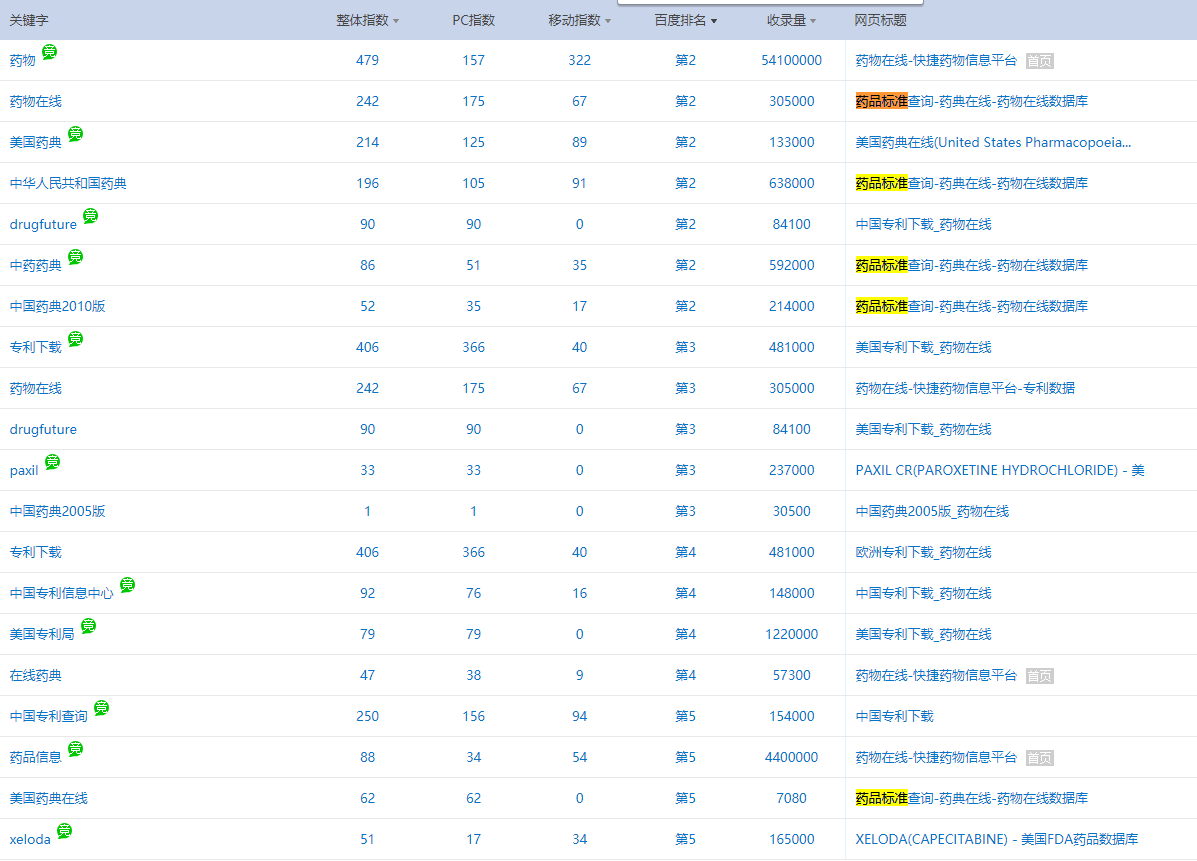Click green 竞 badge beside first 专利下载
The height and width of the screenshot is (861, 1197).
pyautogui.click(x=76, y=339)
